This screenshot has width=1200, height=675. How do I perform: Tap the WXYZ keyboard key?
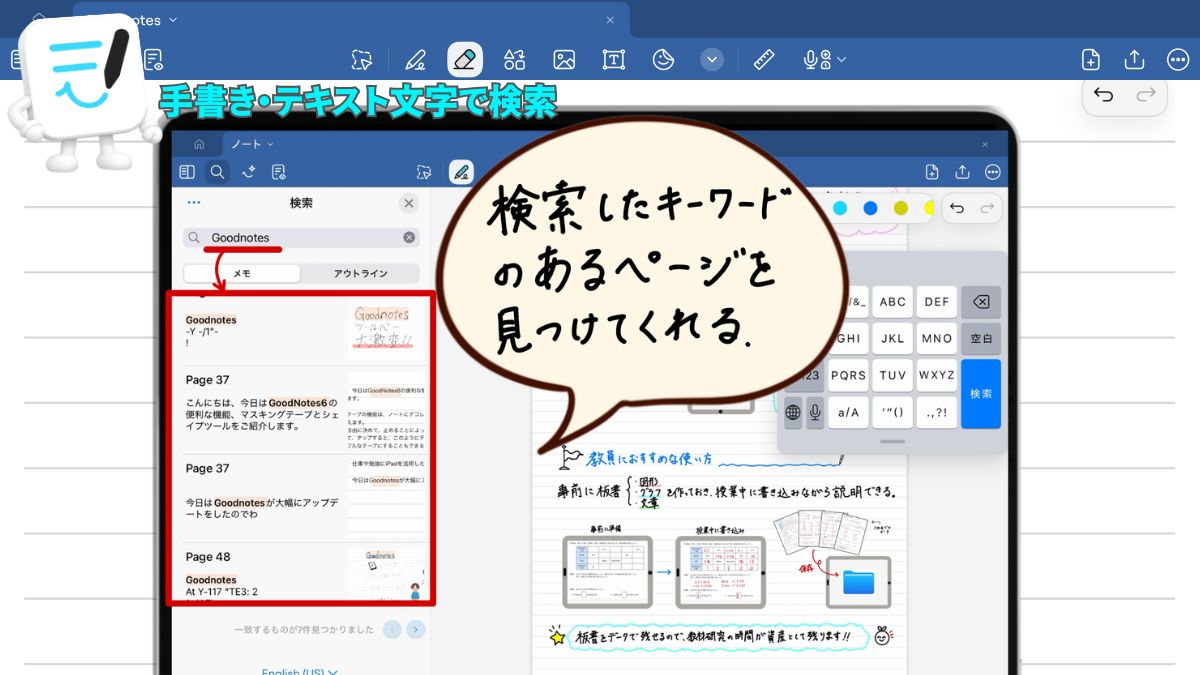click(x=937, y=376)
